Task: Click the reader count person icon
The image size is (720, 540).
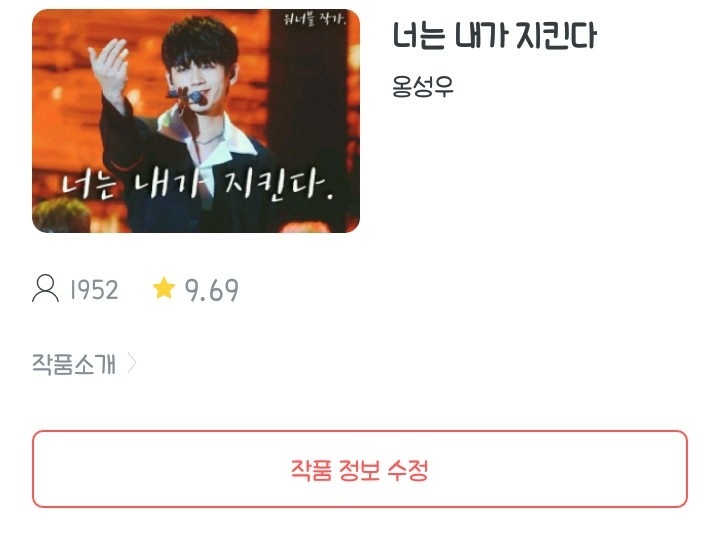Action: [45, 288]
